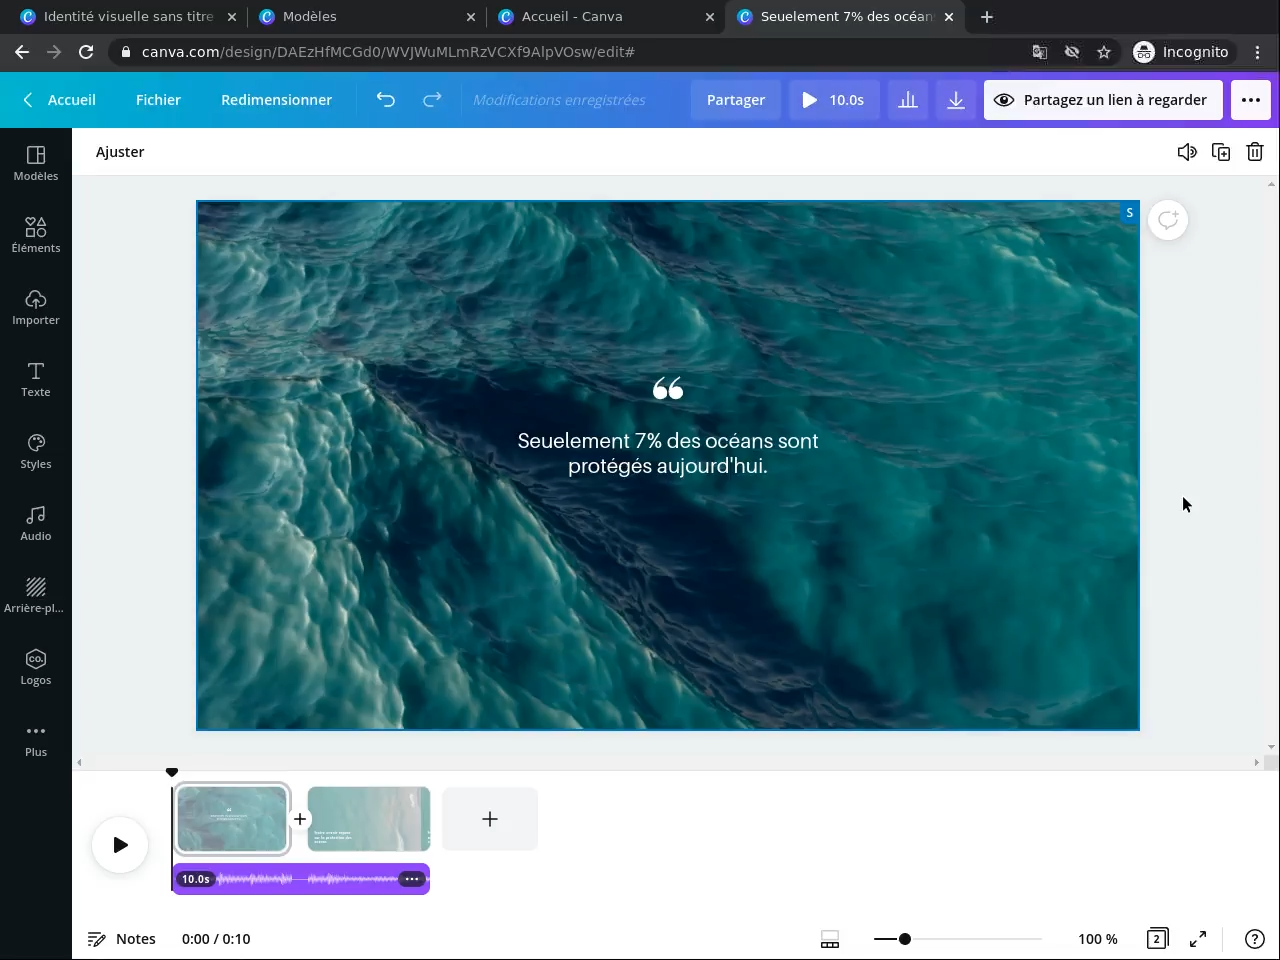Redo the last undone change
The width and height of the screenshot is (1280, 960).
point(432,100)
